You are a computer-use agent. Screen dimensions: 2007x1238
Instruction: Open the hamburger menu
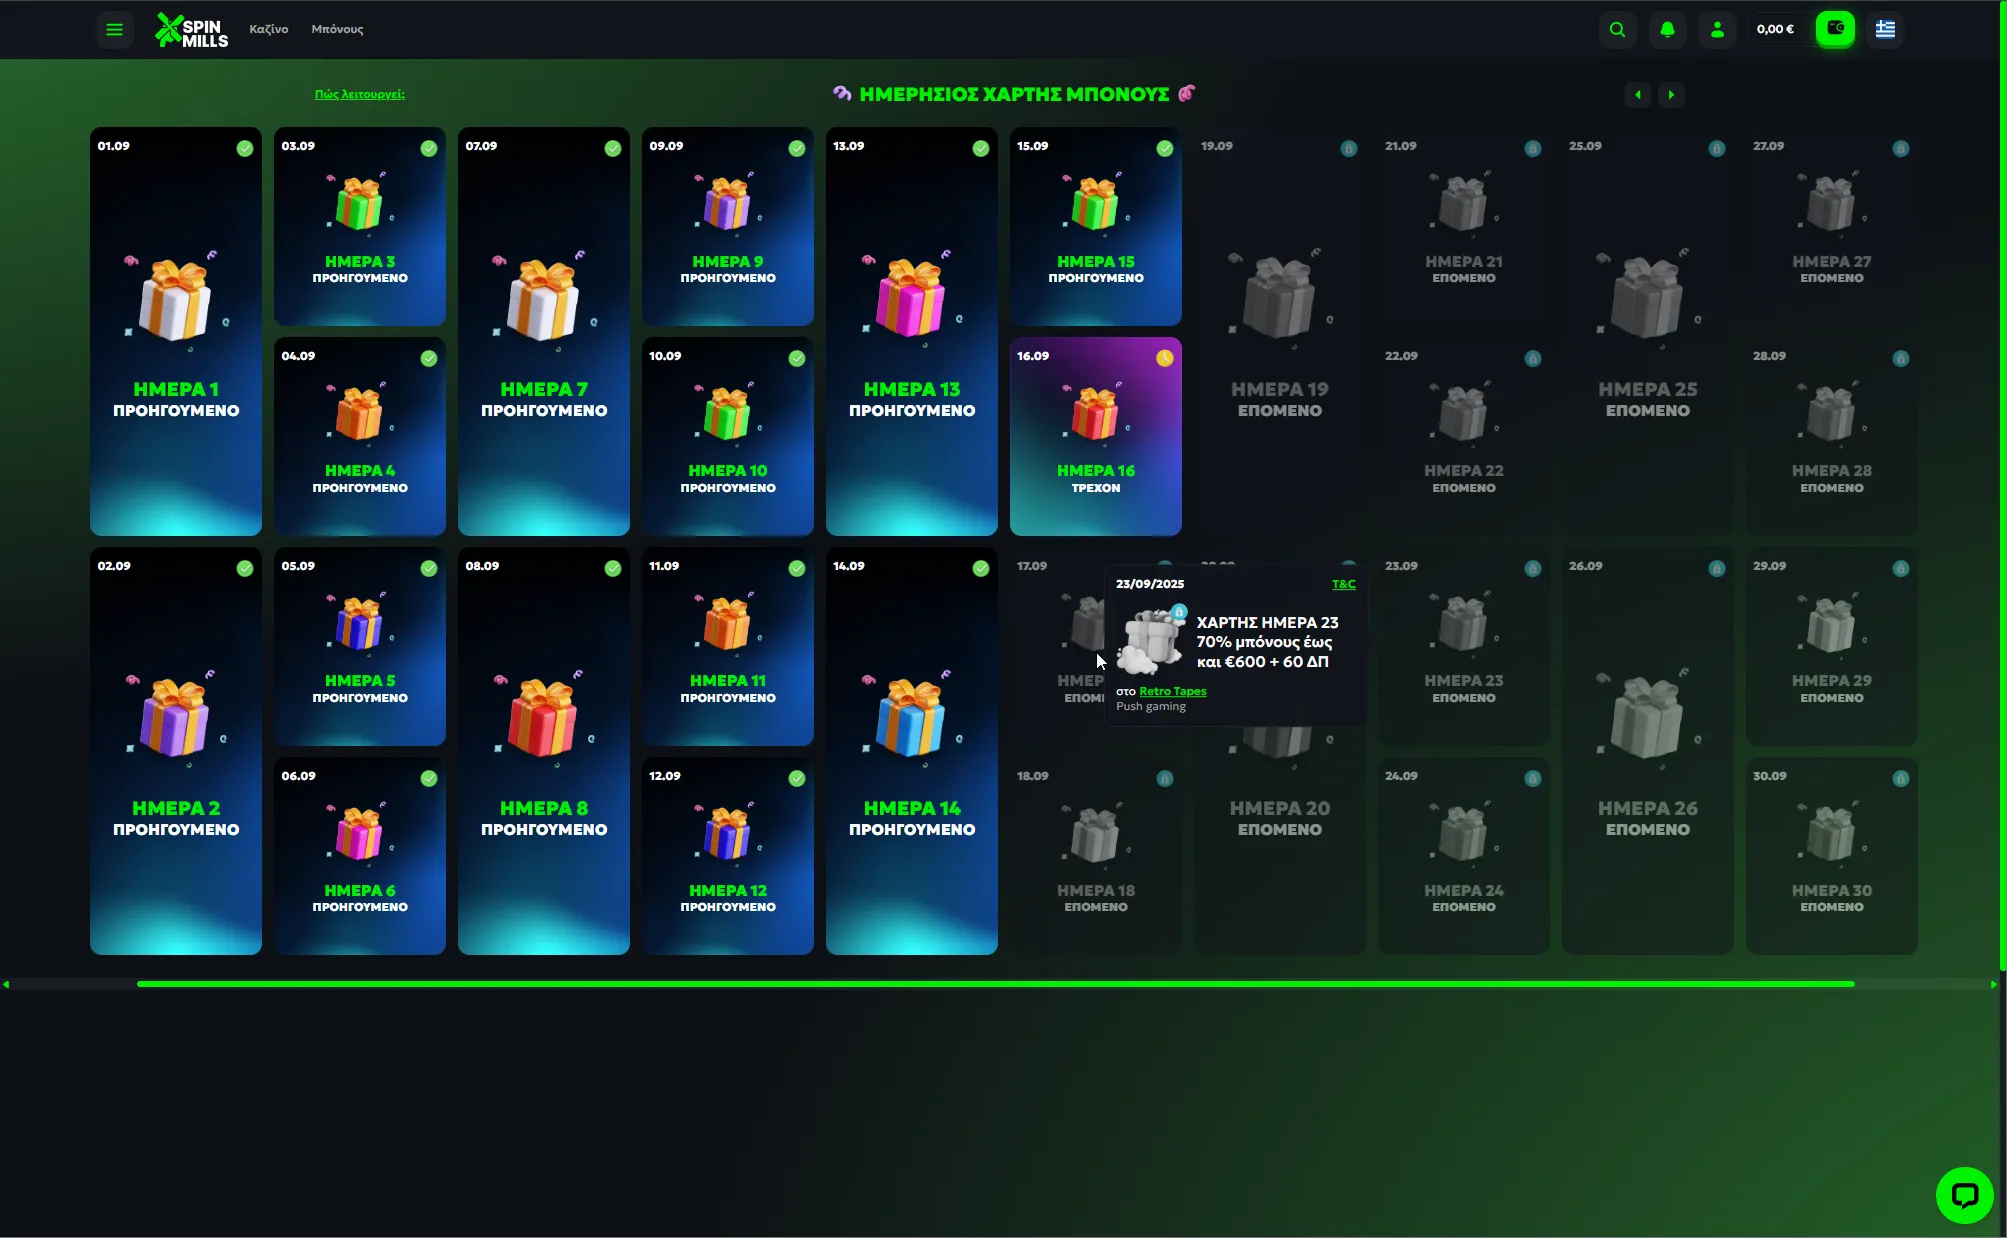coord(114,29)
